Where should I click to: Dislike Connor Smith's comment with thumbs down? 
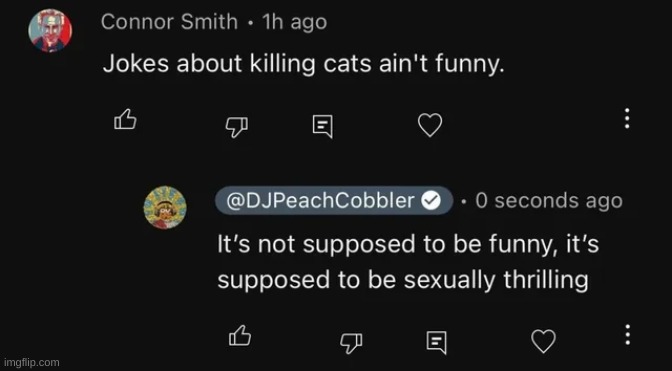click(237, 127)
